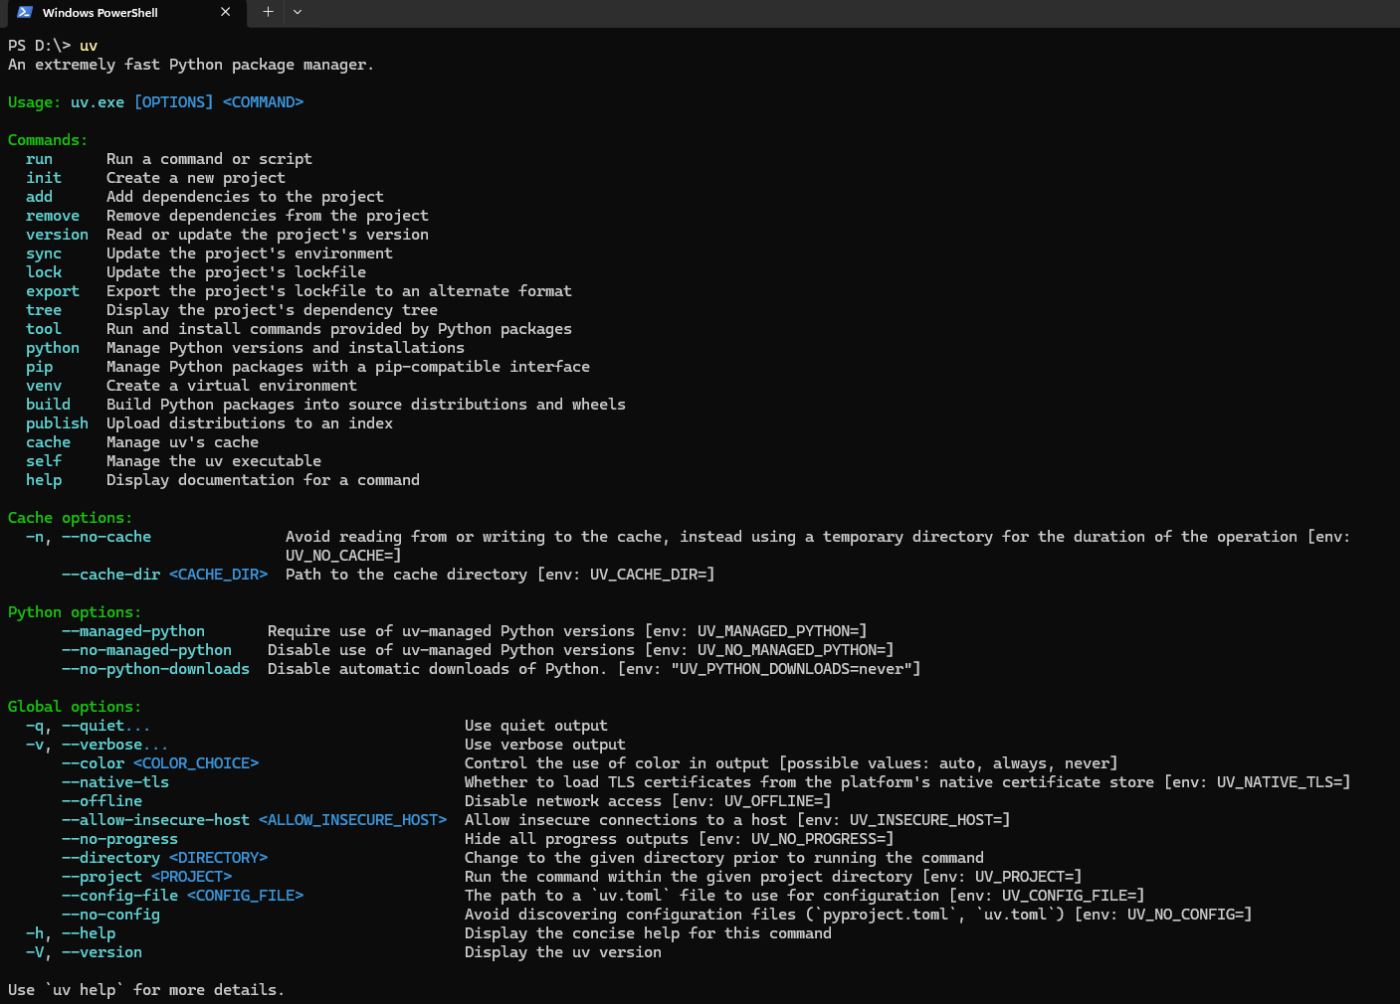This screenshot has height=1004, width=1400.
Task: Click the '--directory' option
Action: pyautogui.click(x=111, y=859)
